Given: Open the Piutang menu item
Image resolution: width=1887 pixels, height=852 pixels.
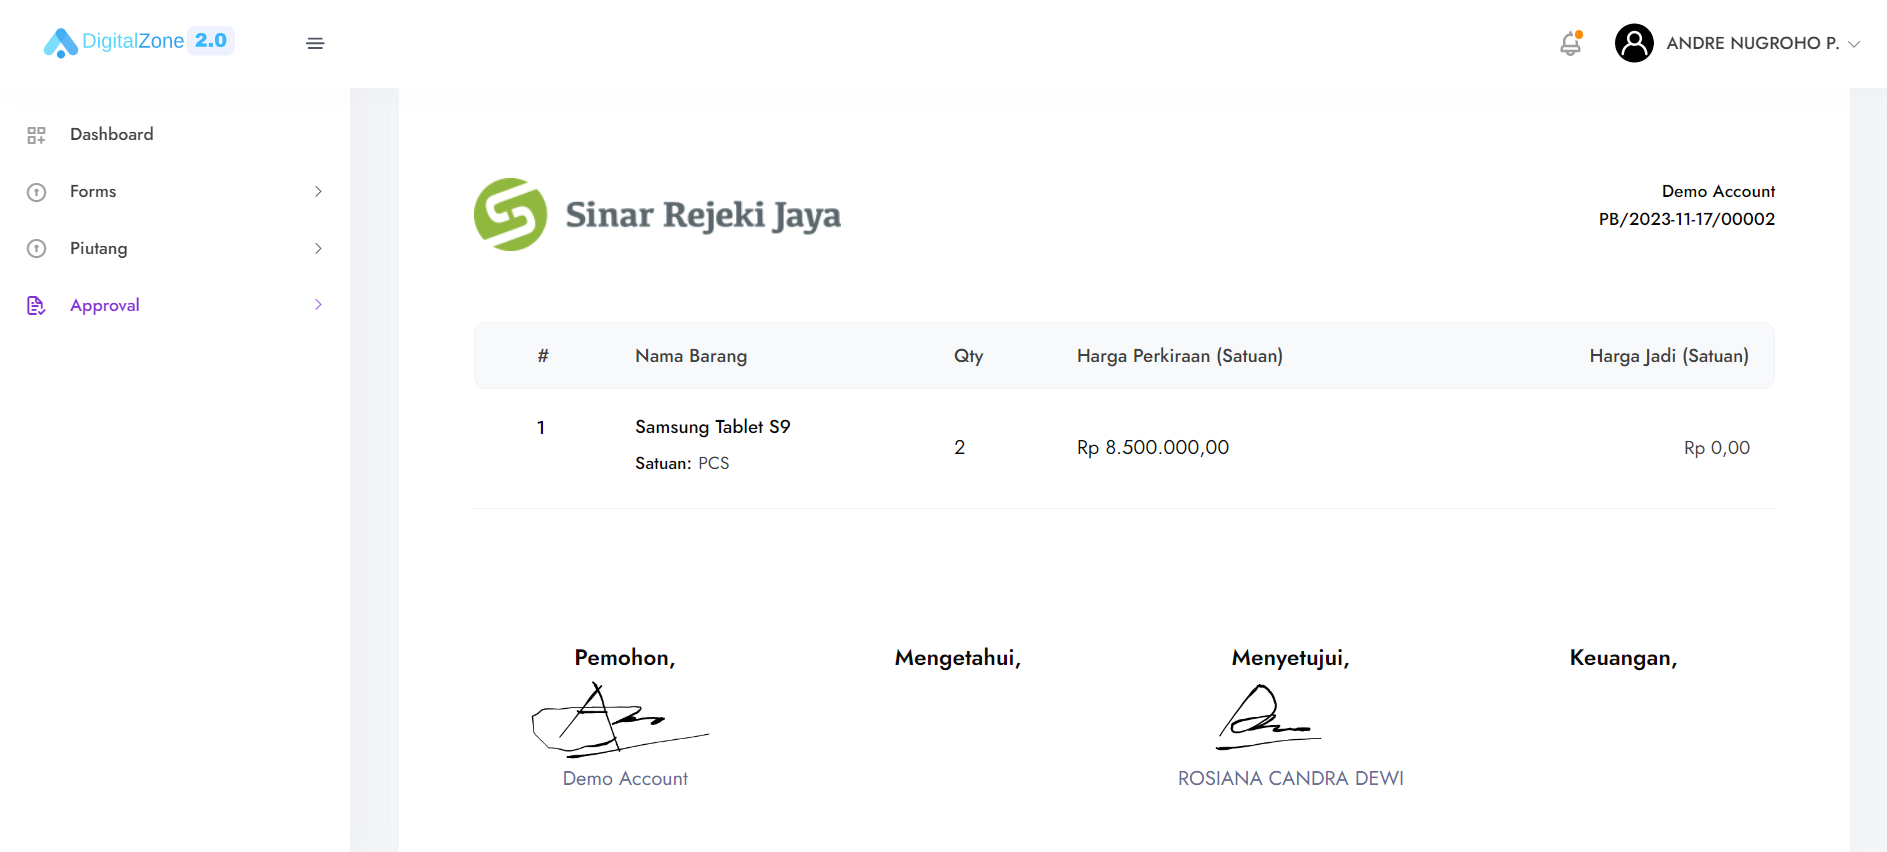Looking at the screenshot, I should (98, 248).
